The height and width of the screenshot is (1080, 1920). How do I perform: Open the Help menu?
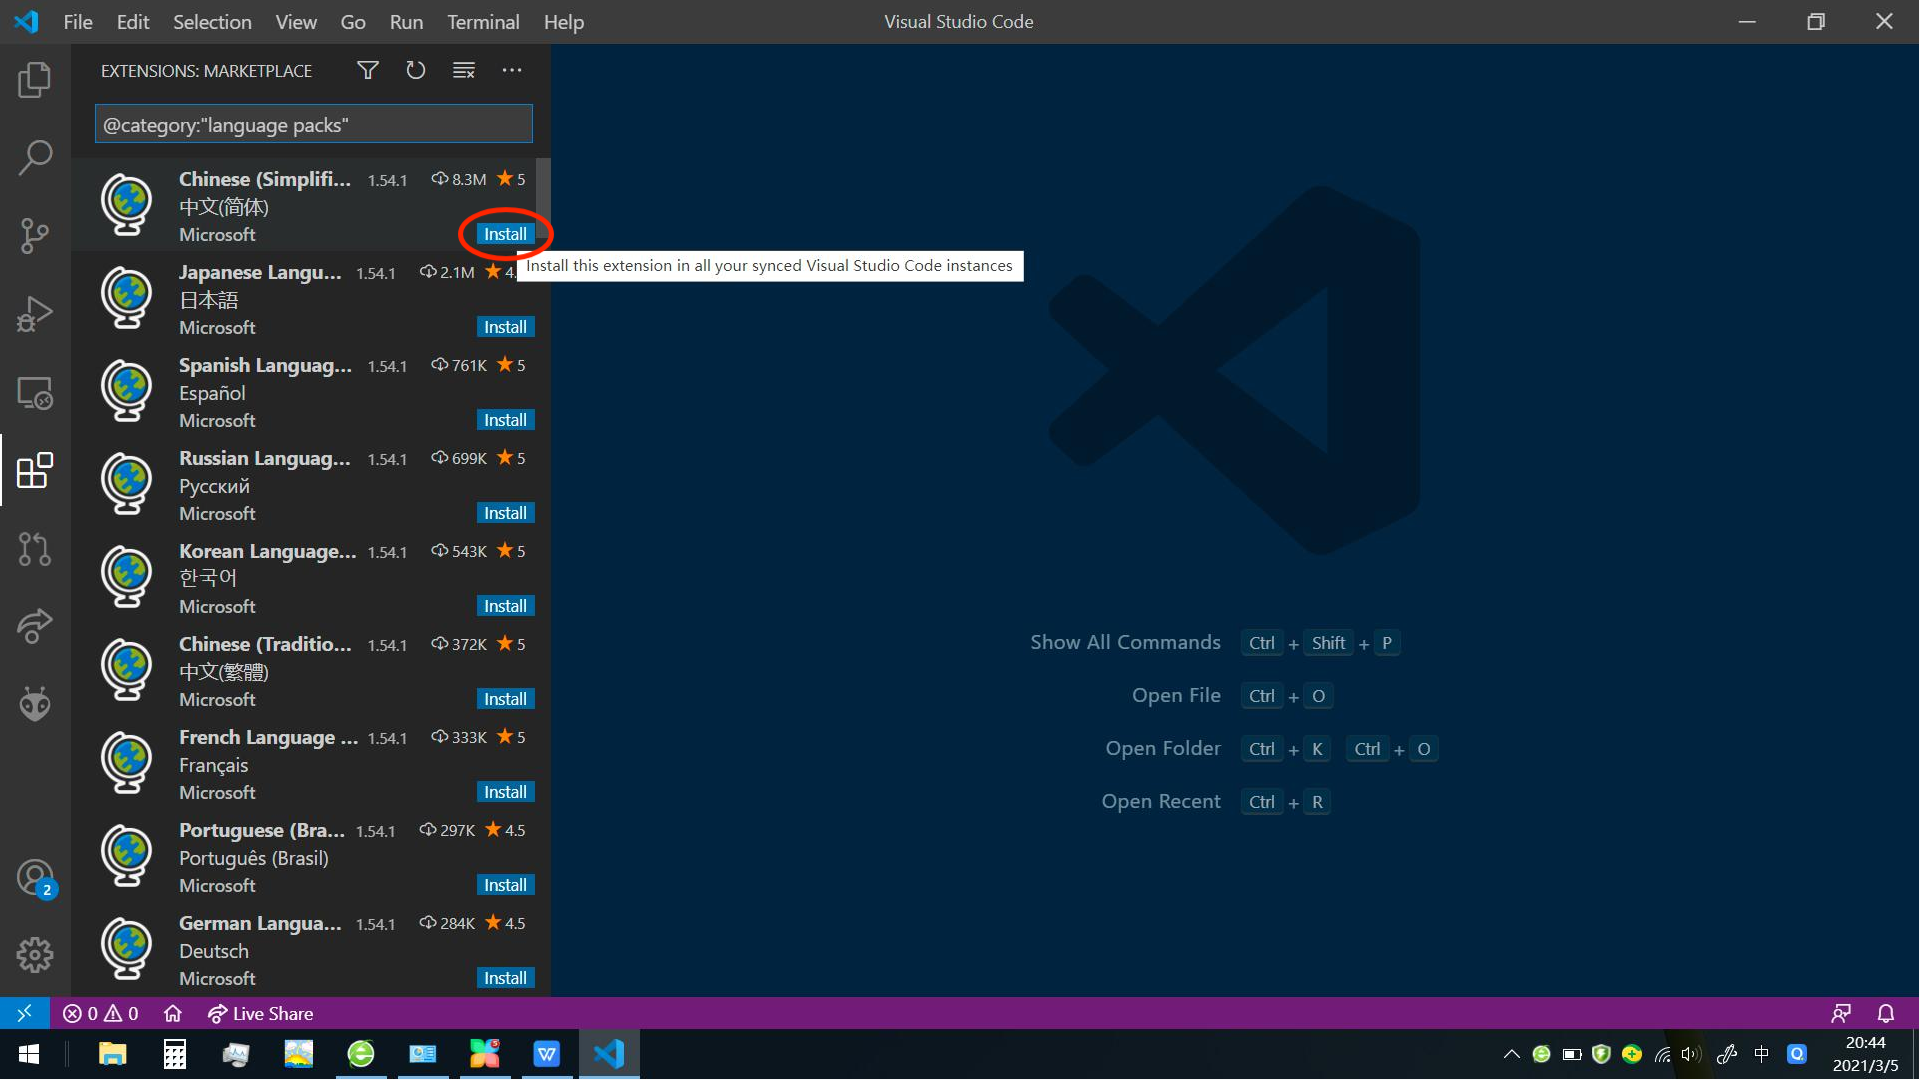coord(564,22)
